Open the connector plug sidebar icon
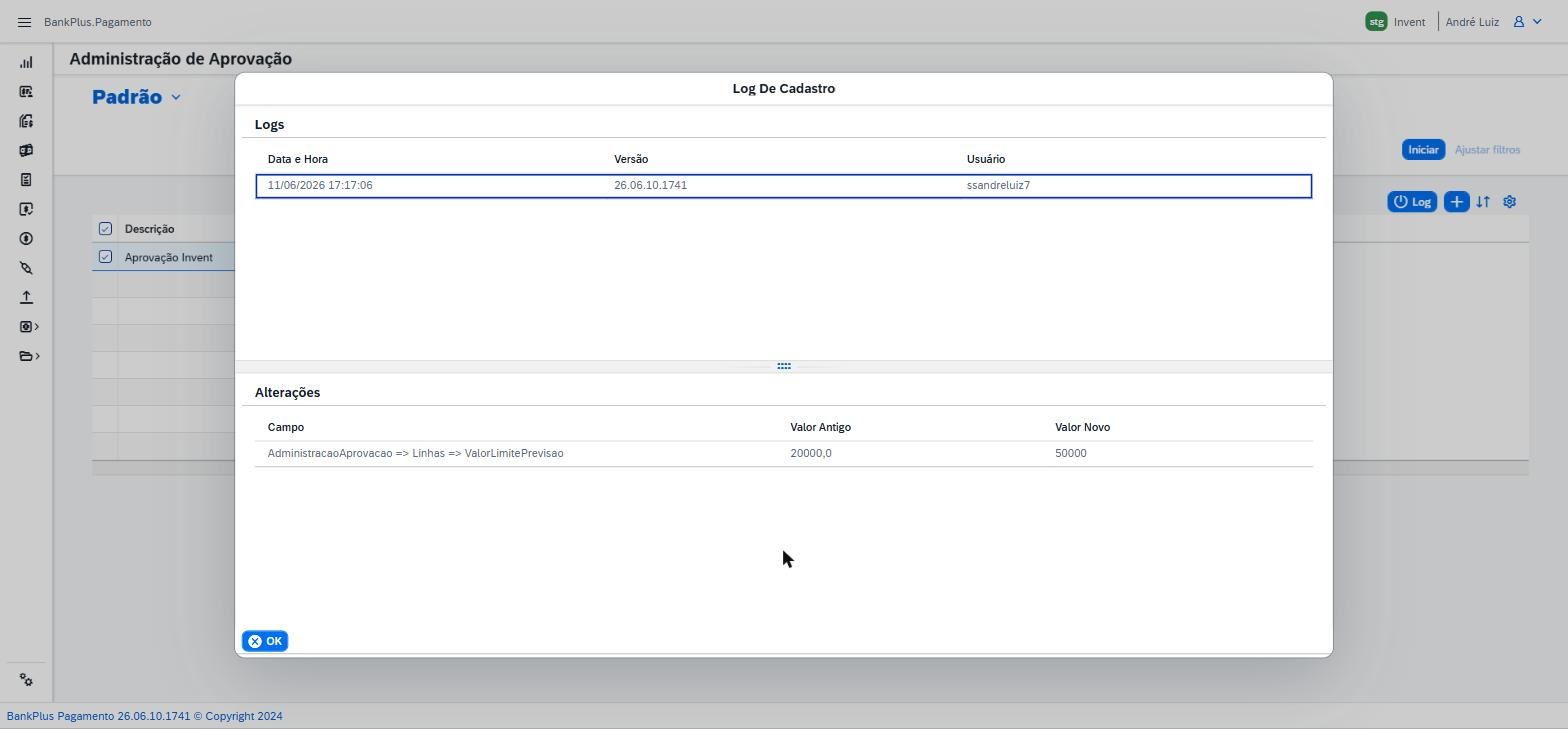 [26, 268]
